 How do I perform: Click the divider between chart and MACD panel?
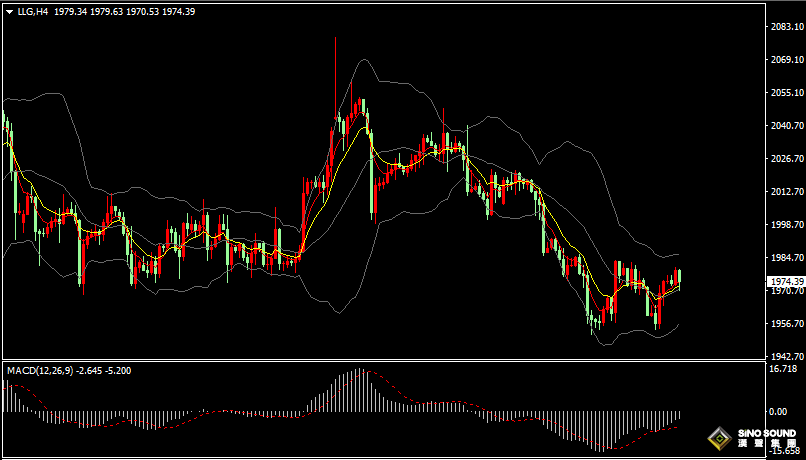384,360
